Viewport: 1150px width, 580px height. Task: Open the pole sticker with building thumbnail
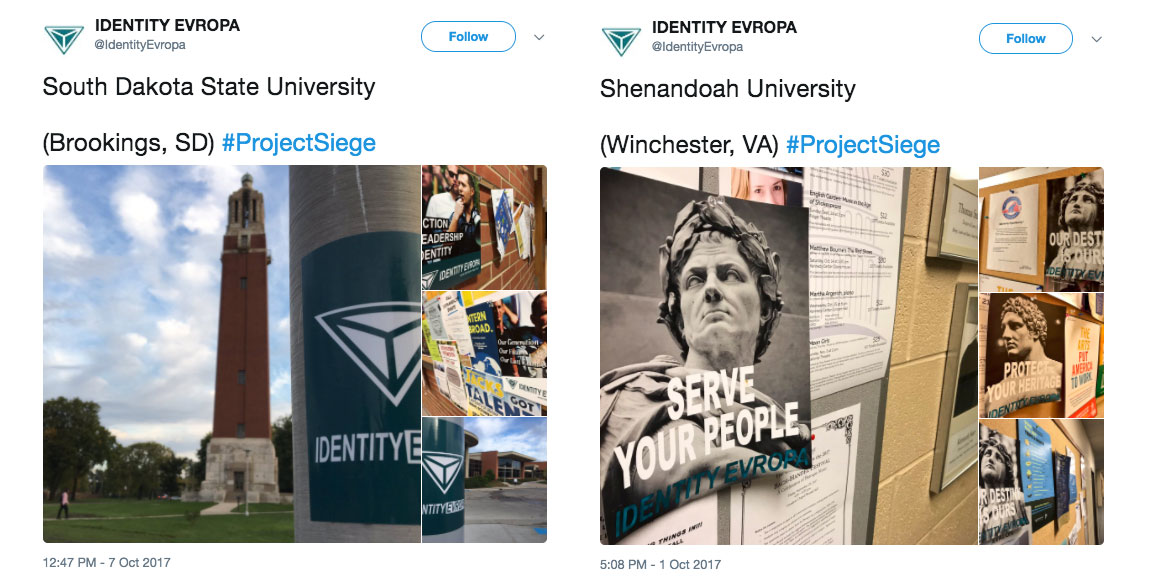click(484, 480)
